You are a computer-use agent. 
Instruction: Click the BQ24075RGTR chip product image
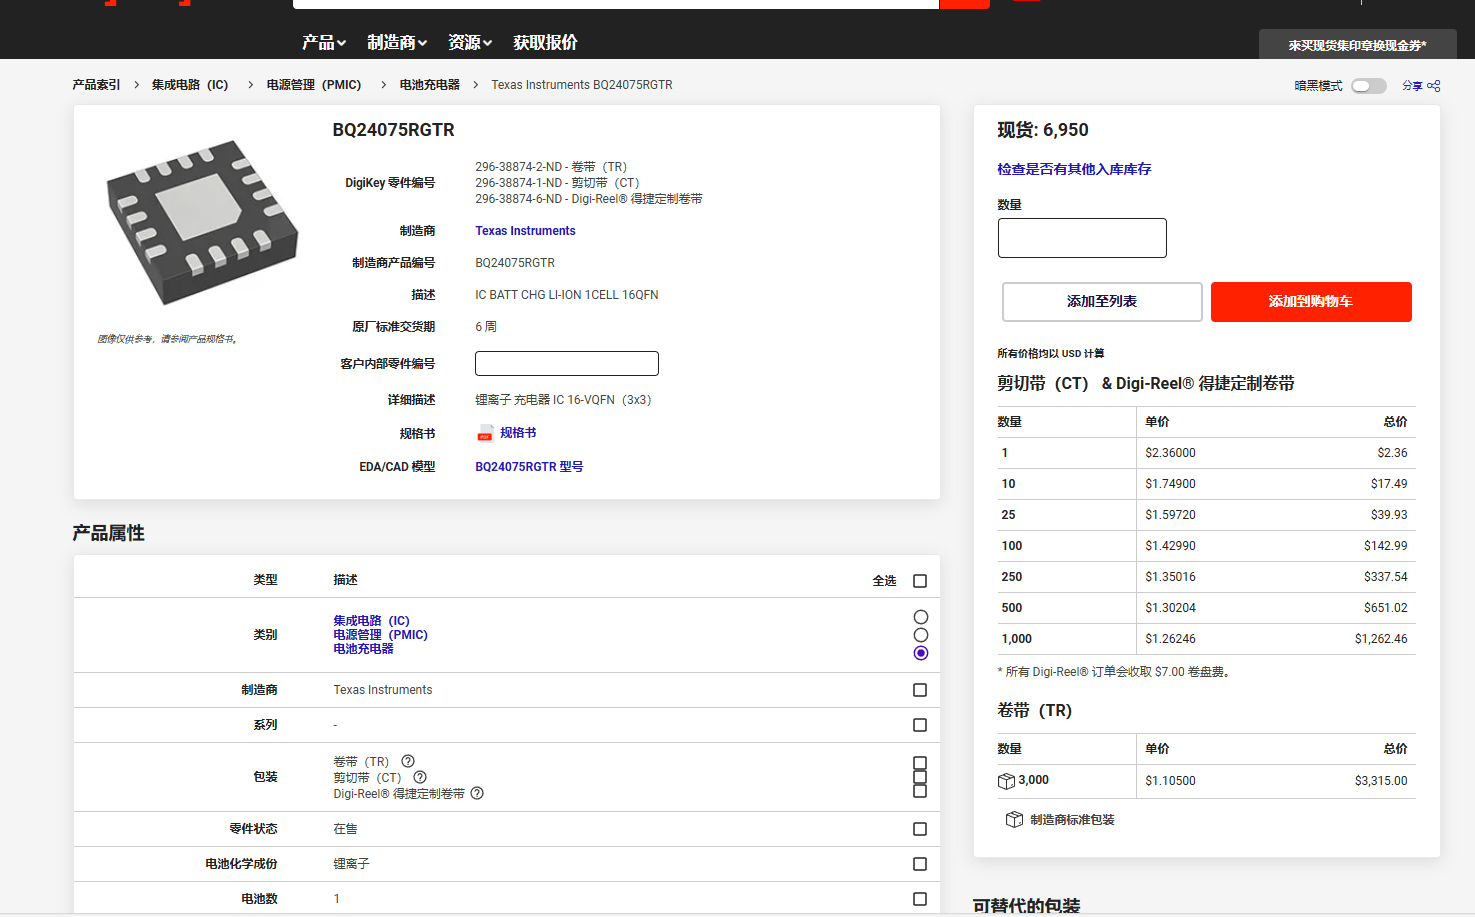pos(201,222)
